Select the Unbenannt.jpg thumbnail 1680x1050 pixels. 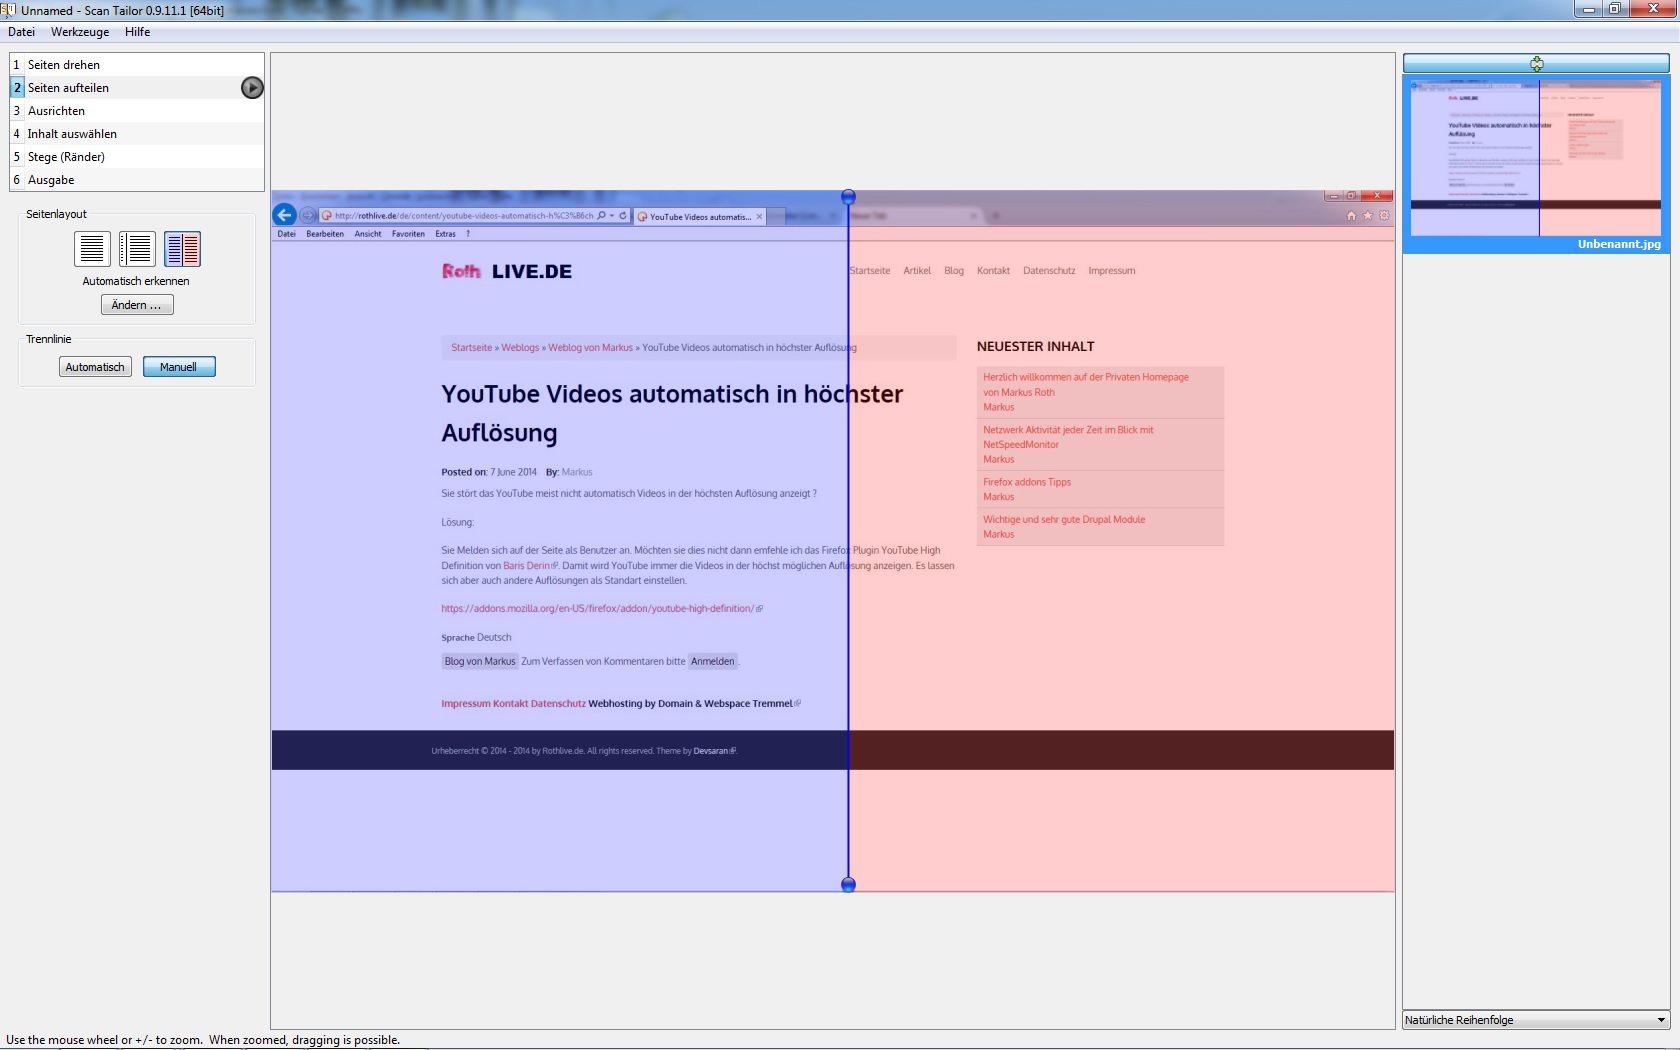point(1536,163)
